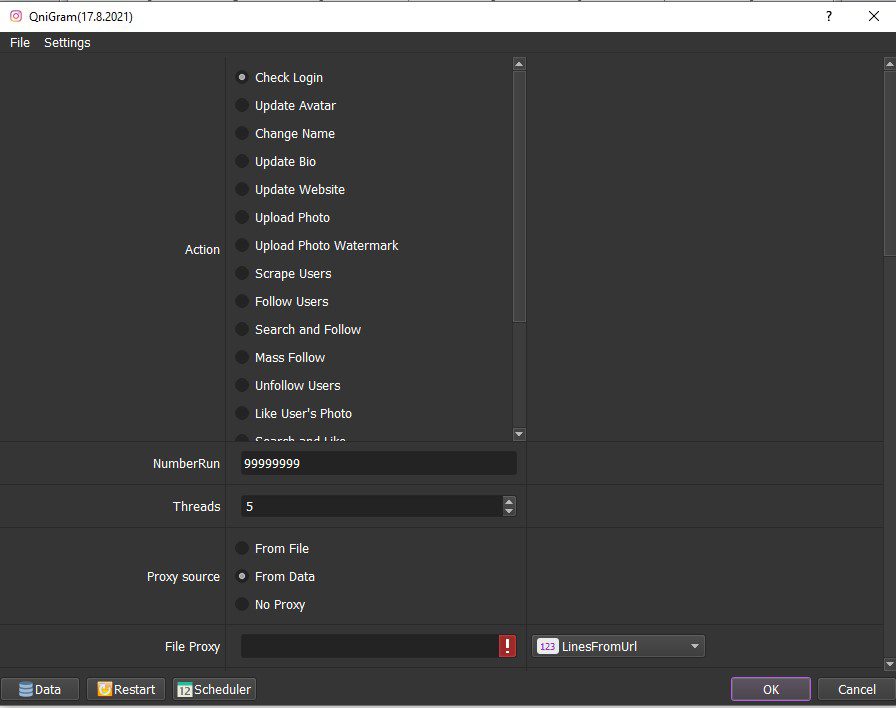The width and height of the screenshot is (896, 708).
Task: Click the Cancel button
Action: [856, 689]
